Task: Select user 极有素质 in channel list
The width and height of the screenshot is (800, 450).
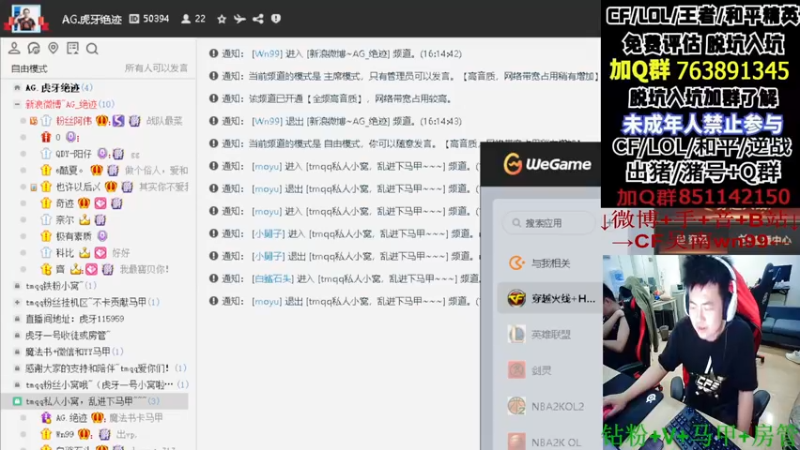Action: pos(73,236)
